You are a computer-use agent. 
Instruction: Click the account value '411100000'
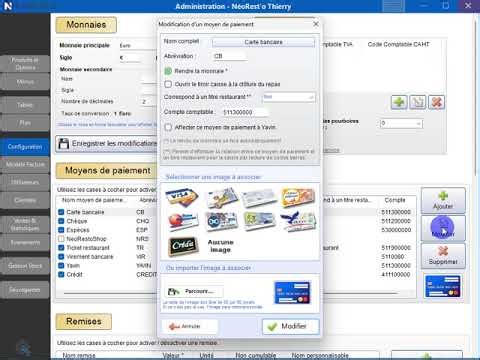(x=396, y=275)
